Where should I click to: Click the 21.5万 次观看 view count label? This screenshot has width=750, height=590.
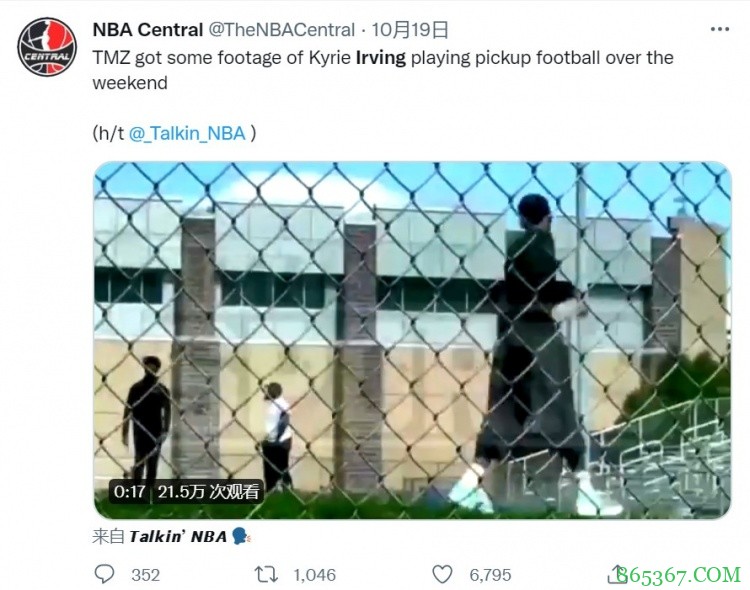pyautogui.click(x=208, y=491)
